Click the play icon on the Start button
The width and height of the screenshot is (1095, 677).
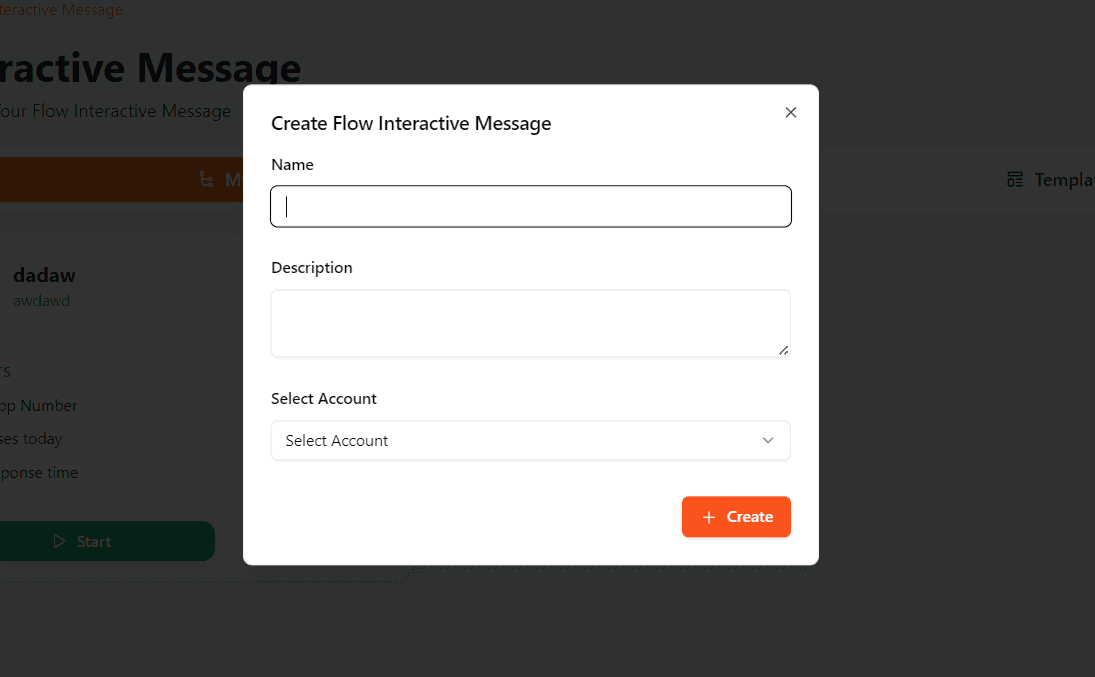pyautogui.click(x=59, y=541)
